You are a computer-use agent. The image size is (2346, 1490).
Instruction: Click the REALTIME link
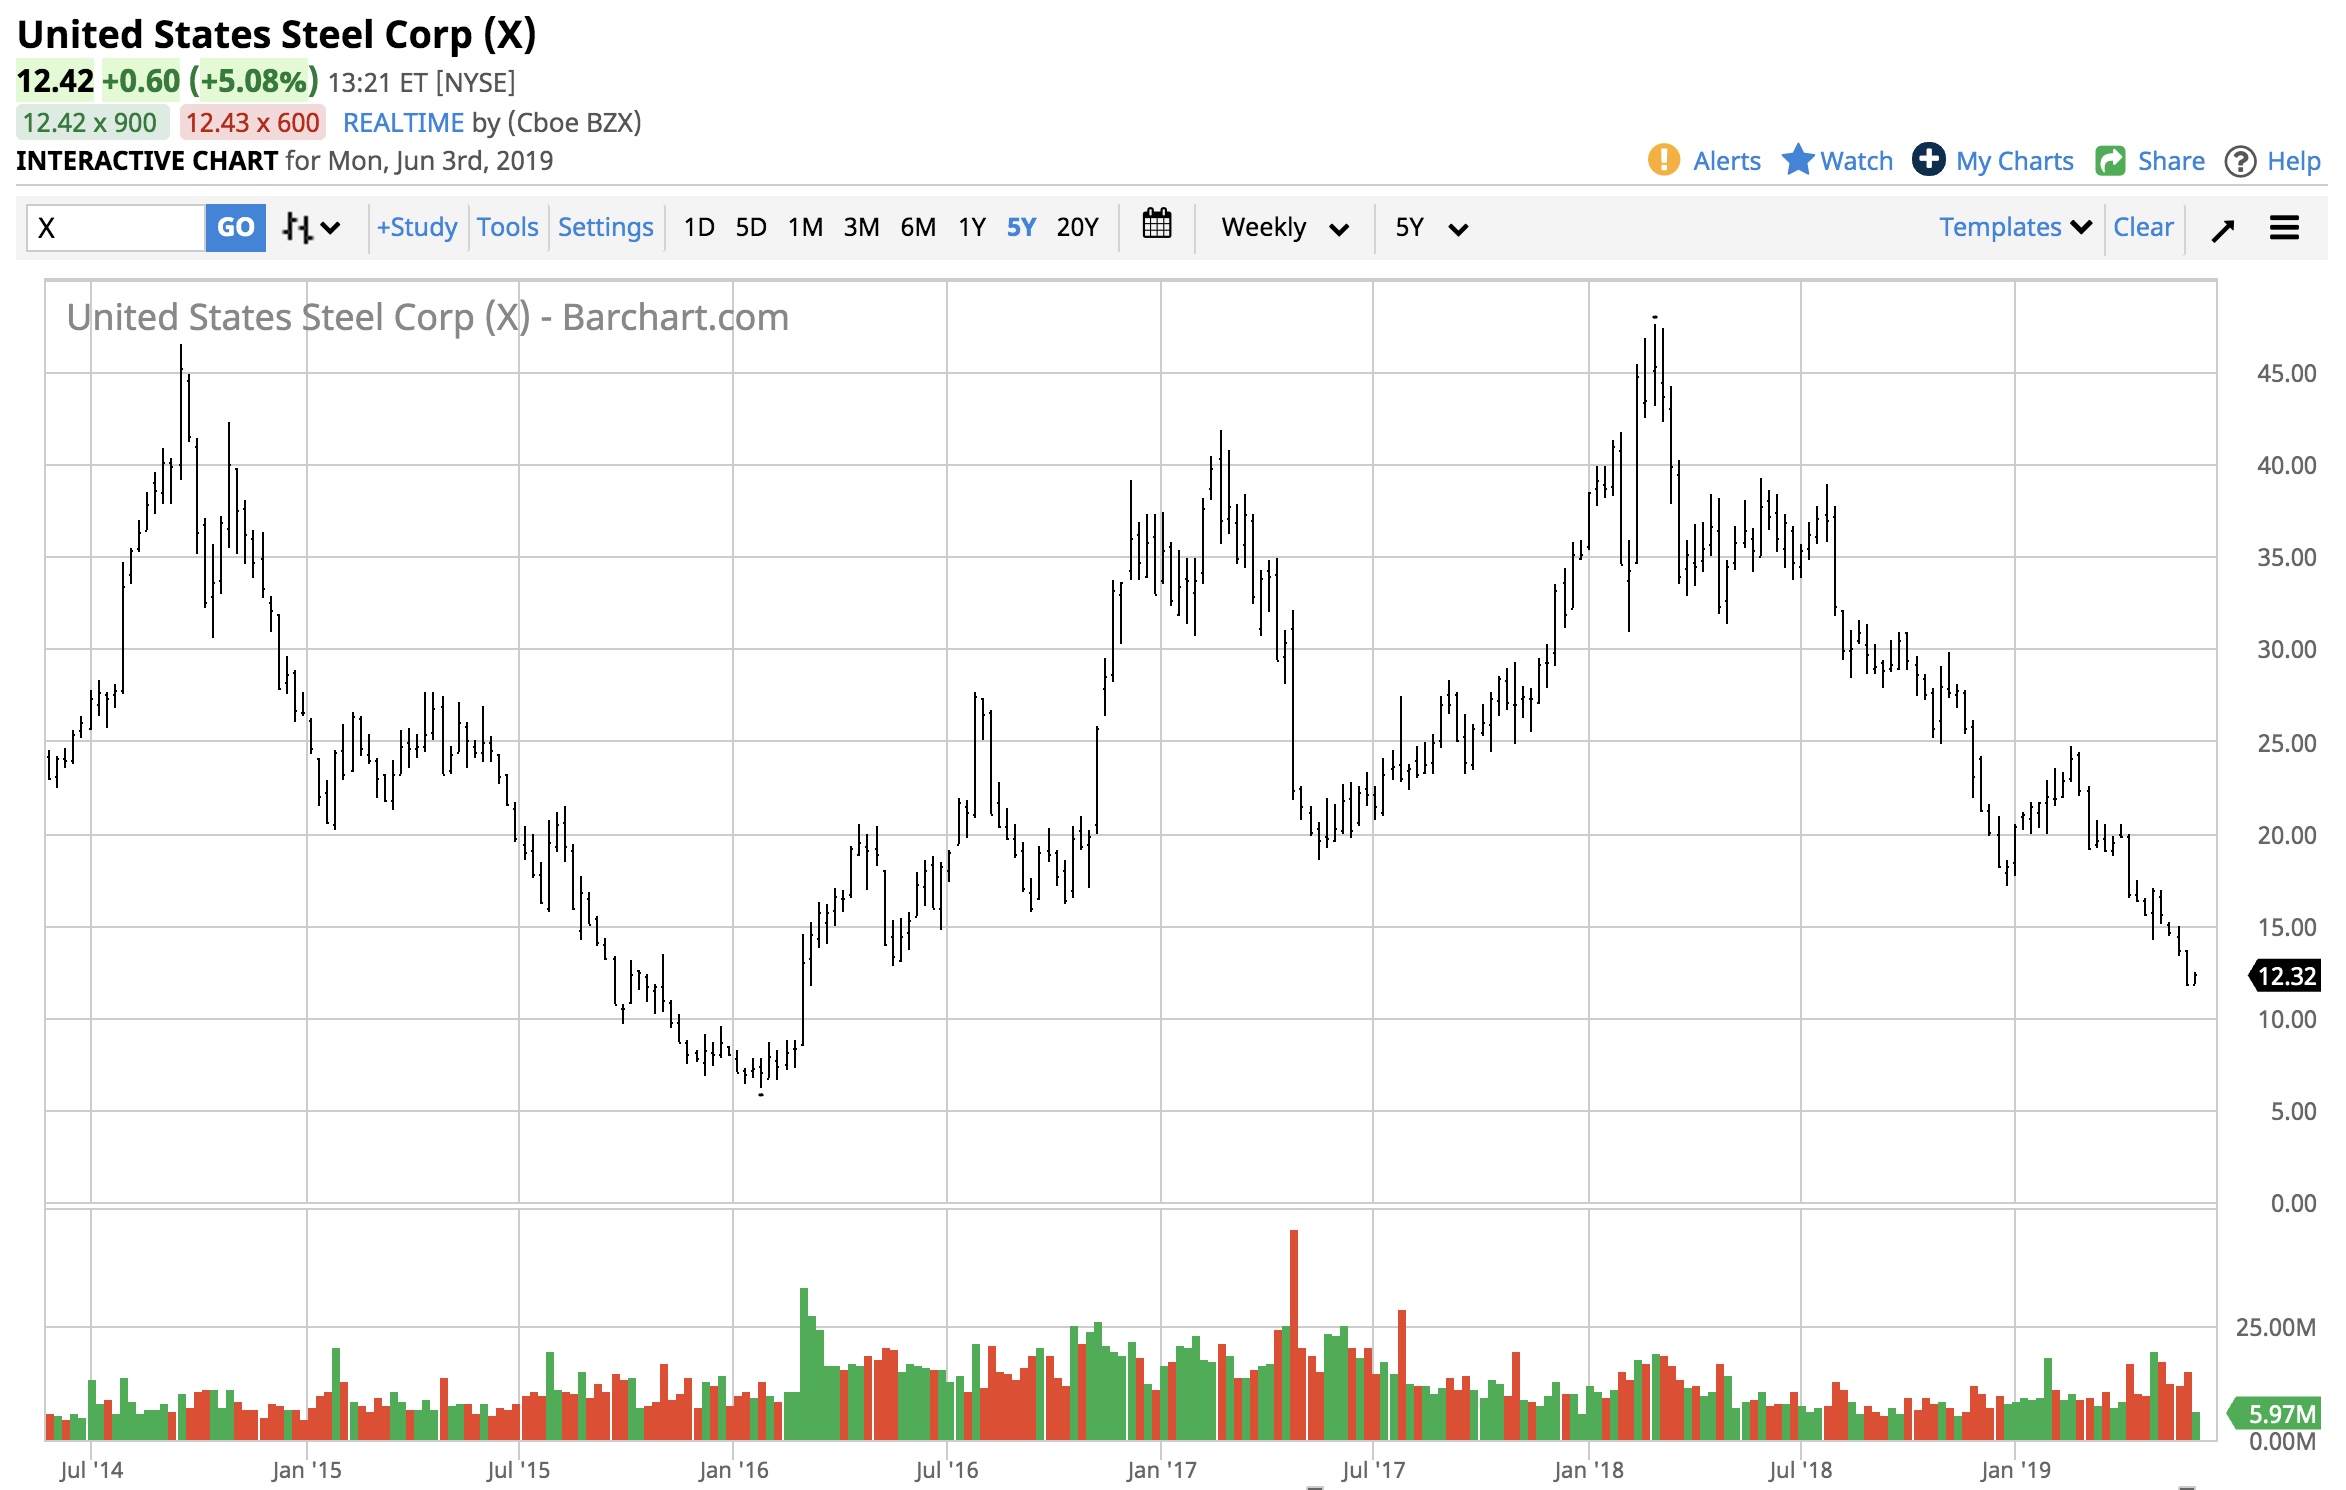pos(403,122)
